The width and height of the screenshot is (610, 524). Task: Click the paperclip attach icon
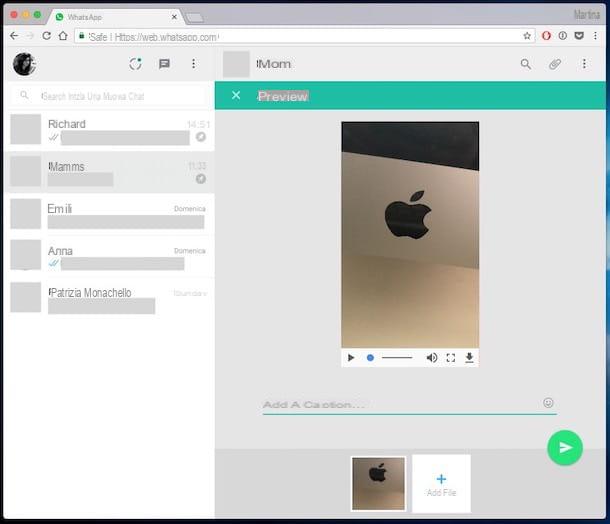pos(555,64)
